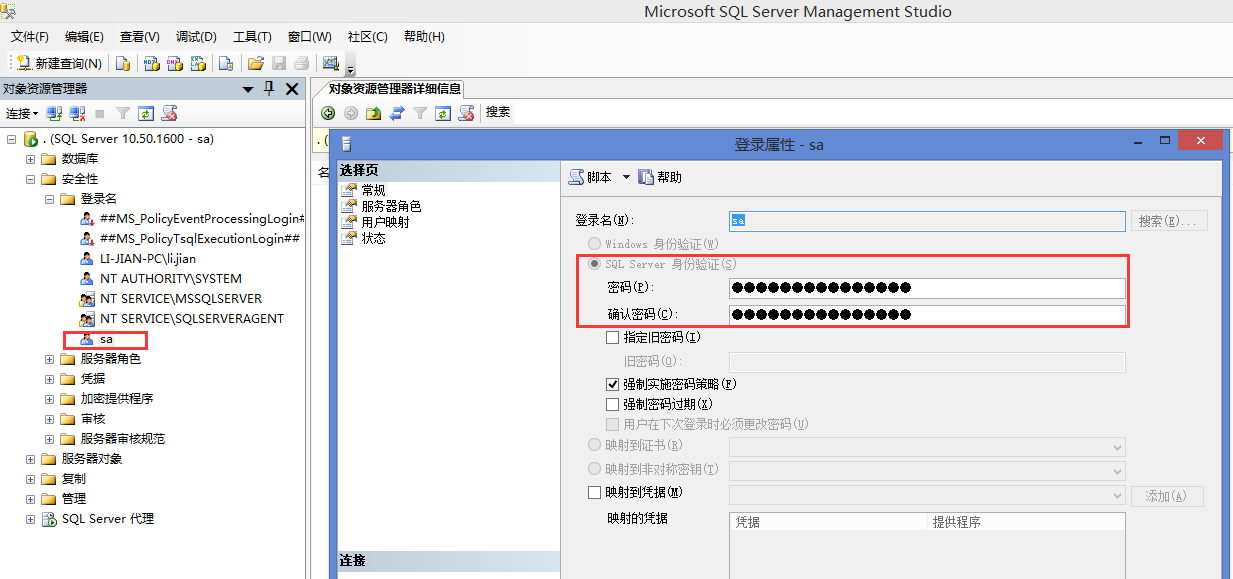Refresh the Object Explorer tree
Screen dimensions: 1233x579
point(146,114)
